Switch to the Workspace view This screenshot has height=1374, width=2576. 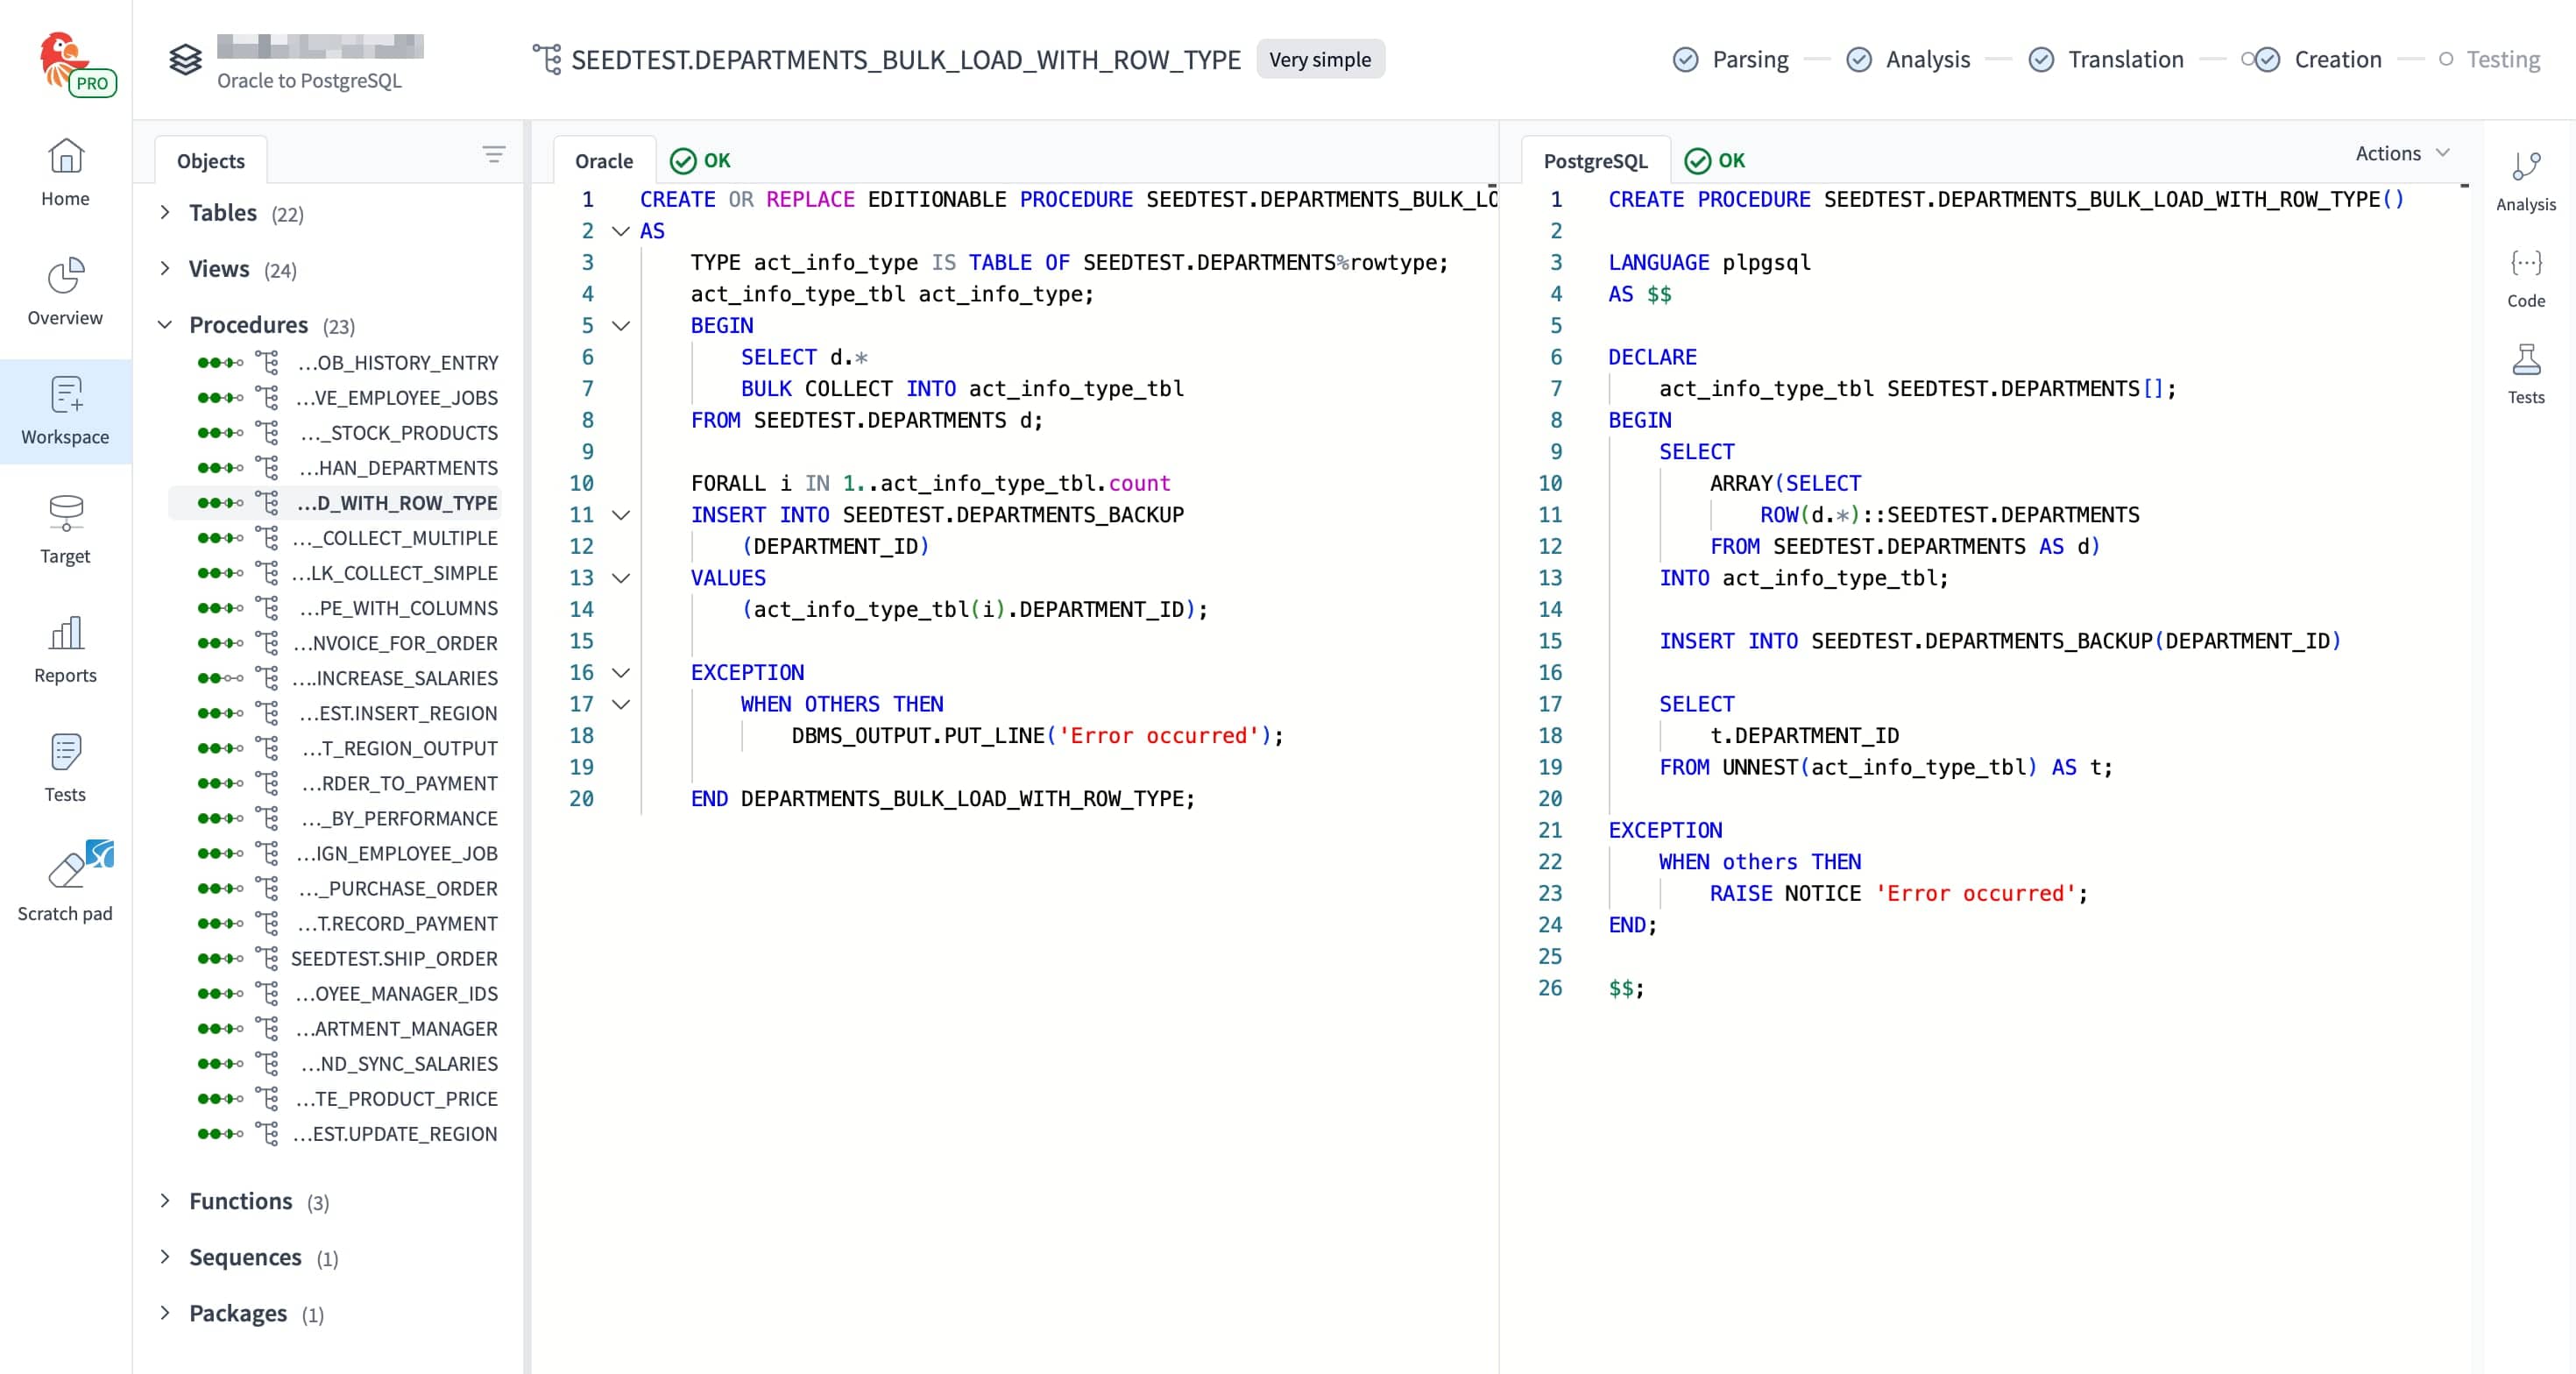click(65, 410)
